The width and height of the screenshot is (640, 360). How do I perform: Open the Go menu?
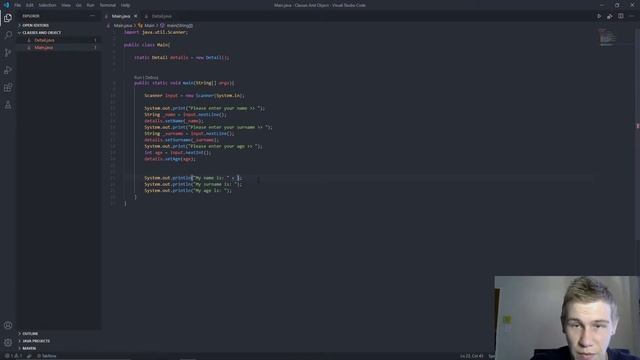pos(79,5)
